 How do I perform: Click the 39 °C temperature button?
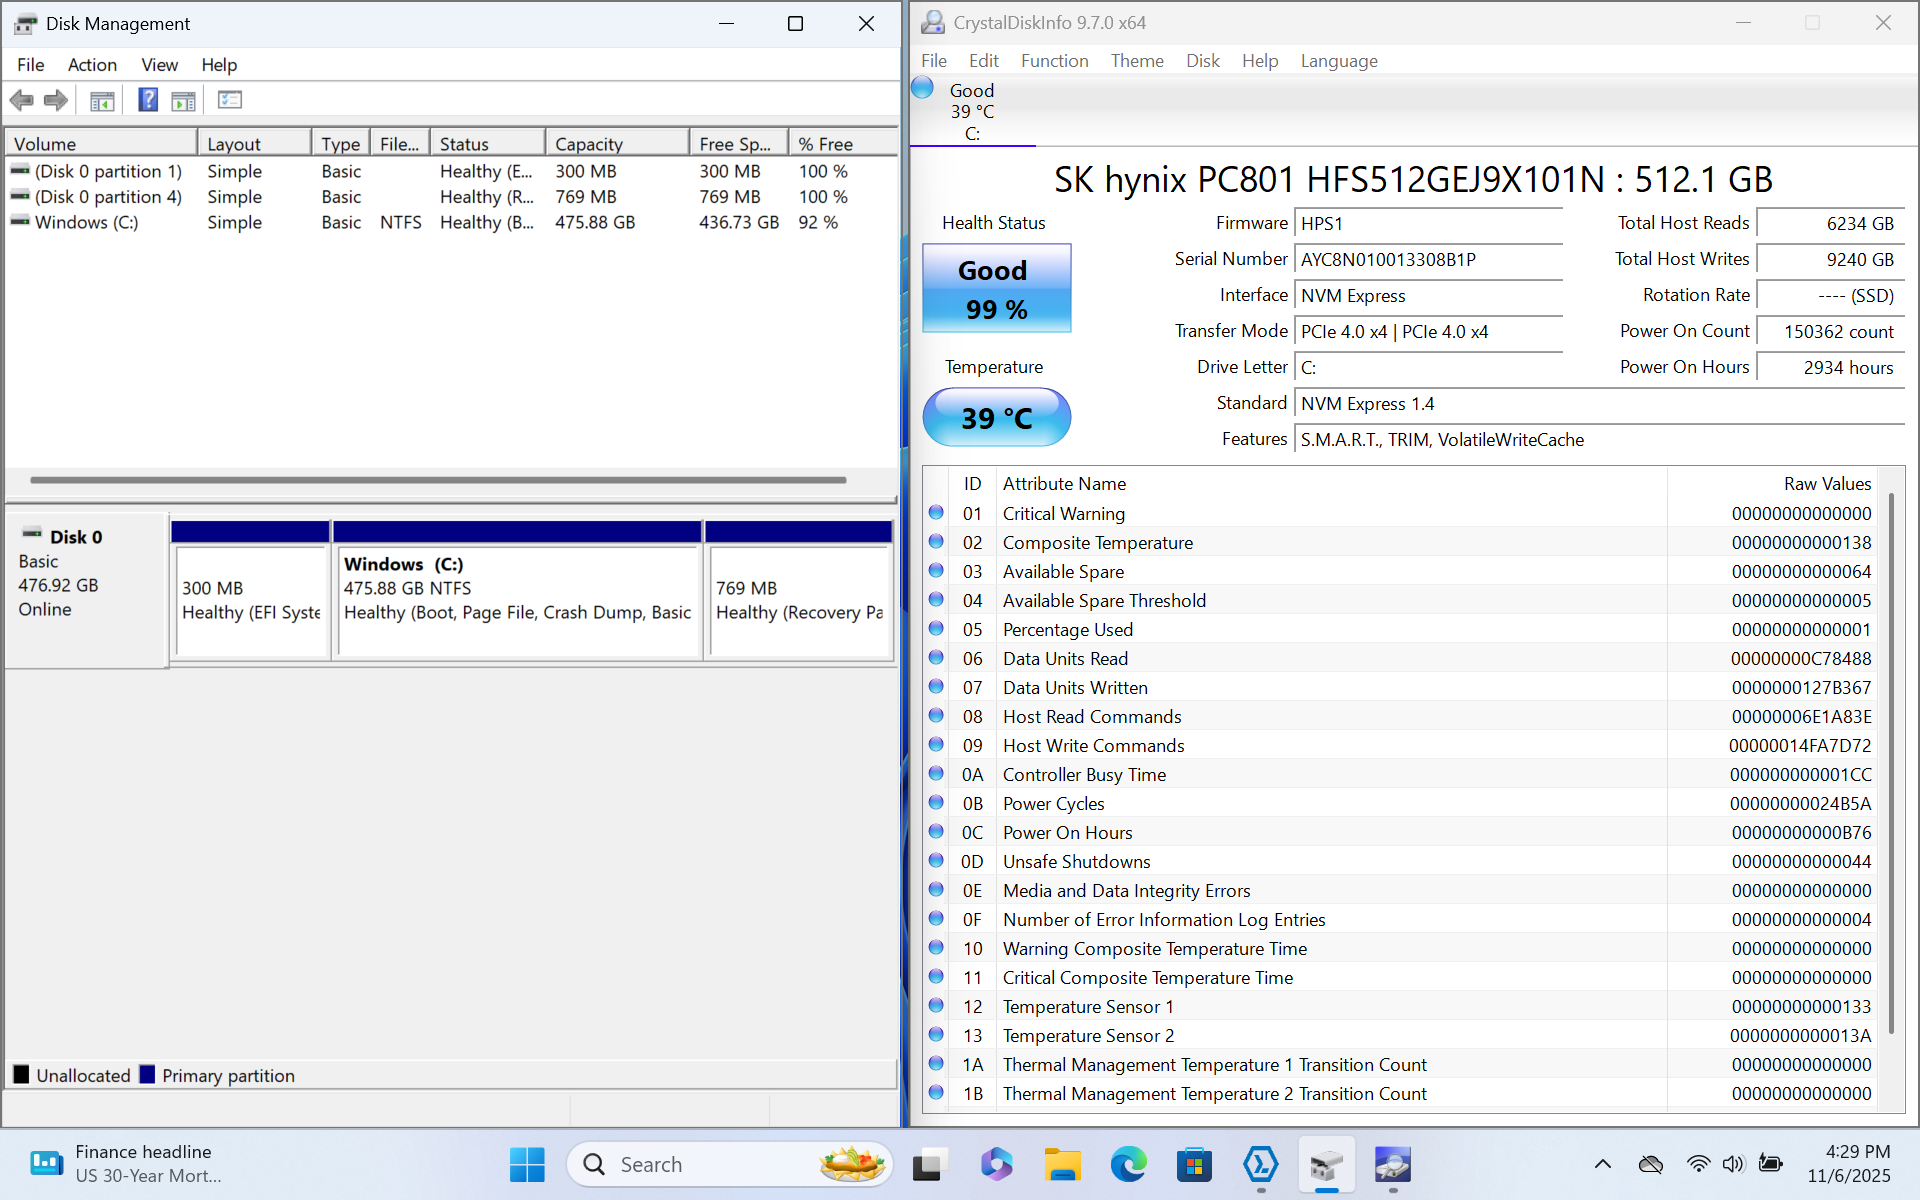996,418
